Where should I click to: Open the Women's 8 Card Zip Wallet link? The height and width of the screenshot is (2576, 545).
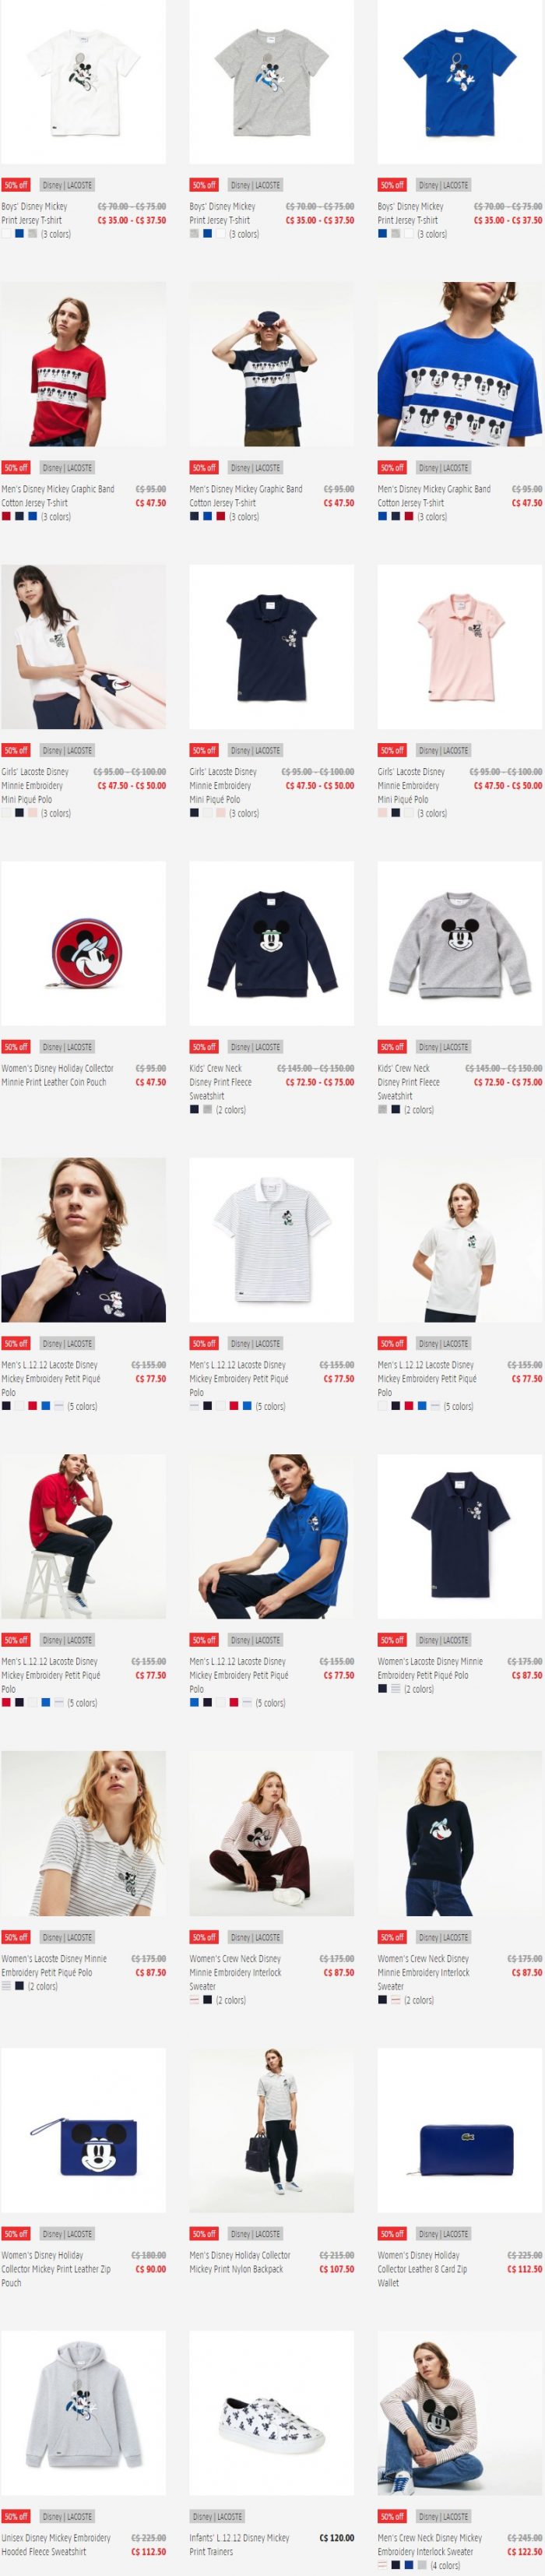[422, 2269]
